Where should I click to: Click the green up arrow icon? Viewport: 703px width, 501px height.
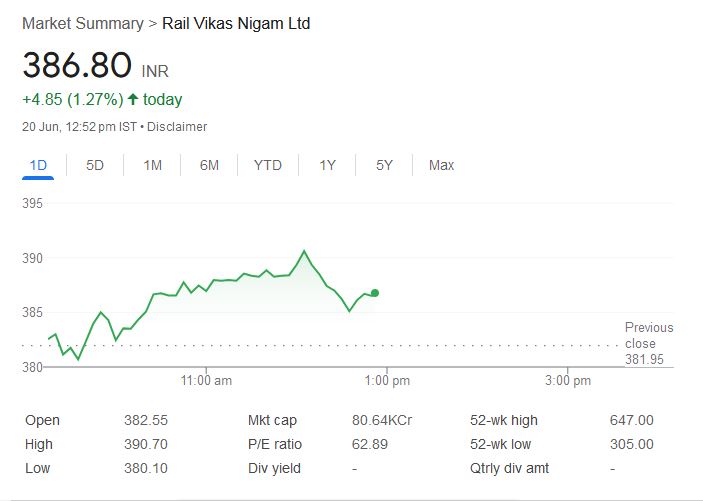click(x=132, y=99)
